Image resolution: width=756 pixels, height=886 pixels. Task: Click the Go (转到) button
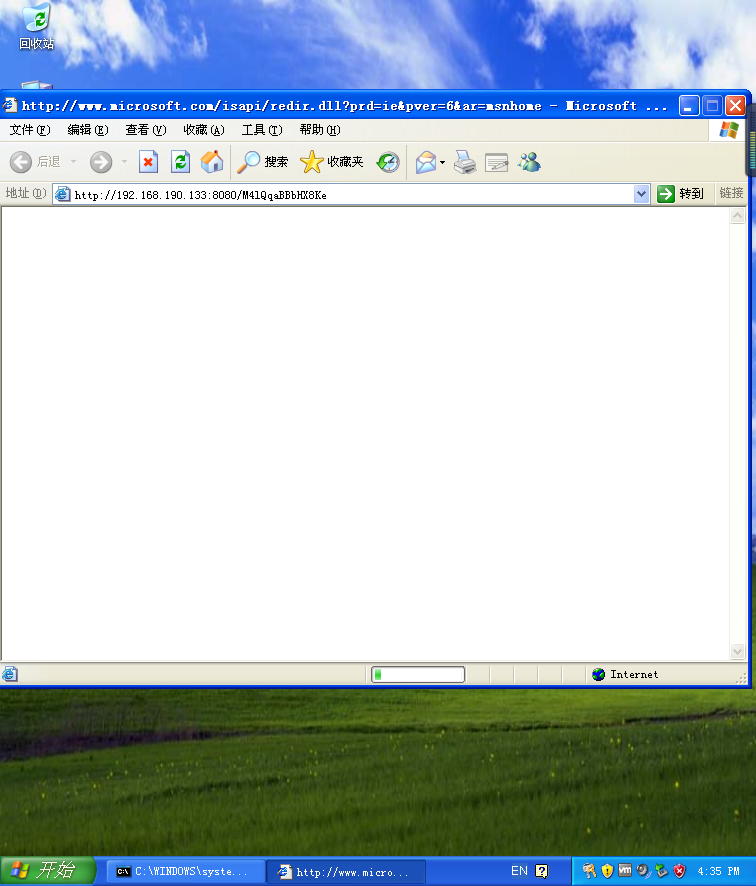point(681,194)
